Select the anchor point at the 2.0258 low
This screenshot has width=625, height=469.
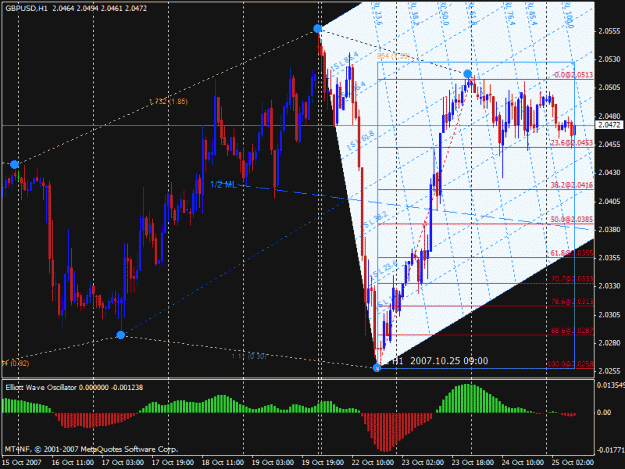click(x=377, y=368)
